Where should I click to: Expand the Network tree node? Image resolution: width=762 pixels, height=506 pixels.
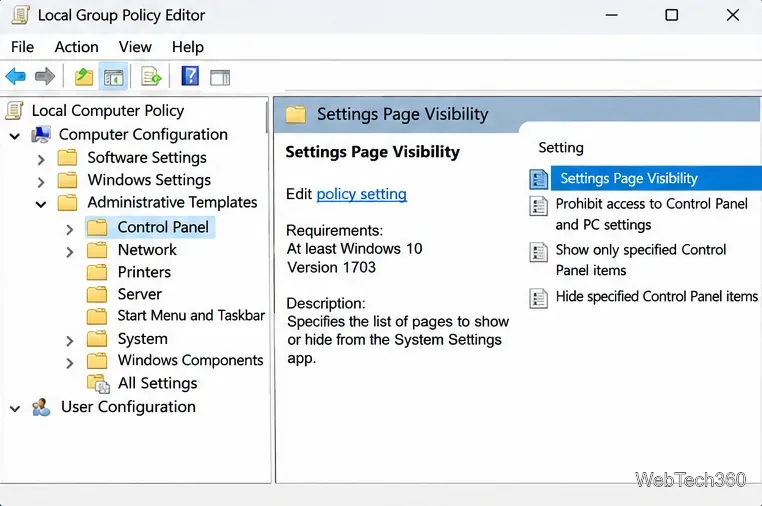pos(70,252)
